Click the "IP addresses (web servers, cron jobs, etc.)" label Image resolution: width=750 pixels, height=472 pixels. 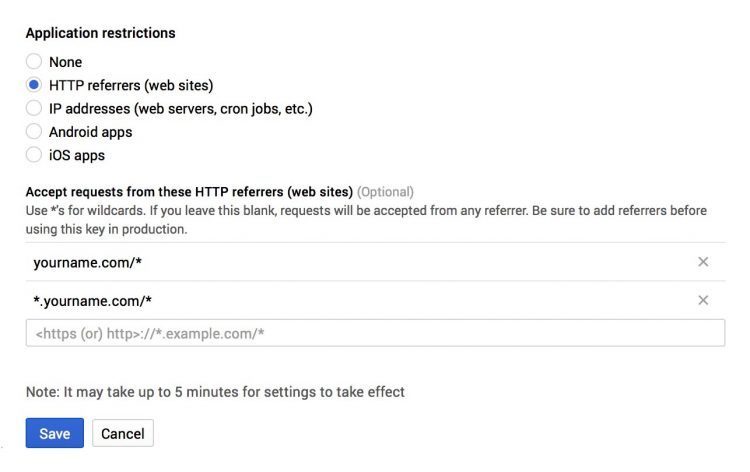click(x=188, y=108)
